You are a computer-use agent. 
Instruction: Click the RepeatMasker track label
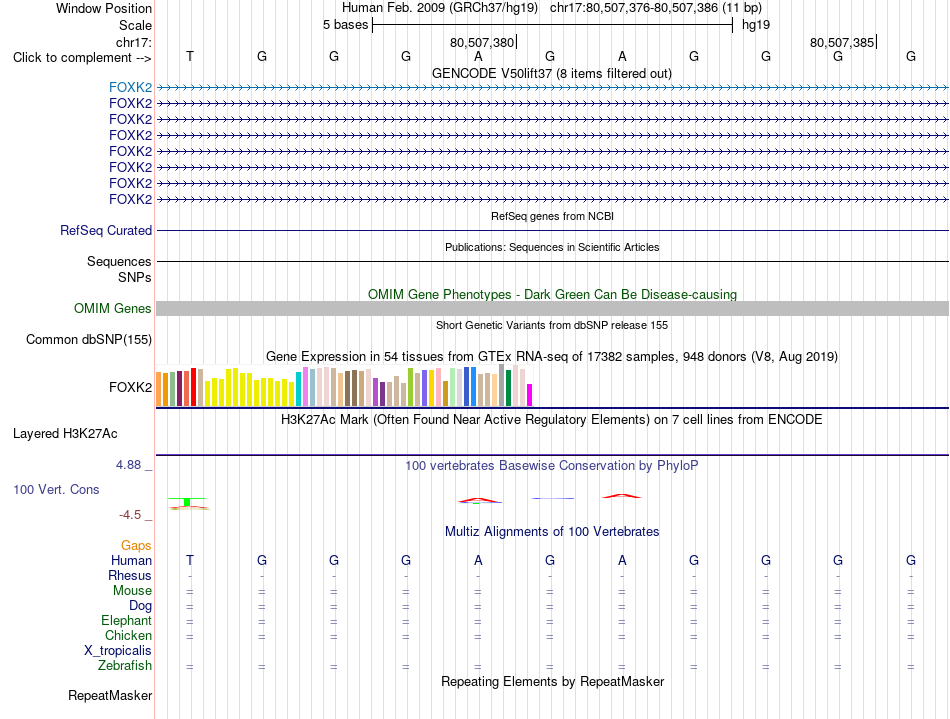[x=110, y=695]
